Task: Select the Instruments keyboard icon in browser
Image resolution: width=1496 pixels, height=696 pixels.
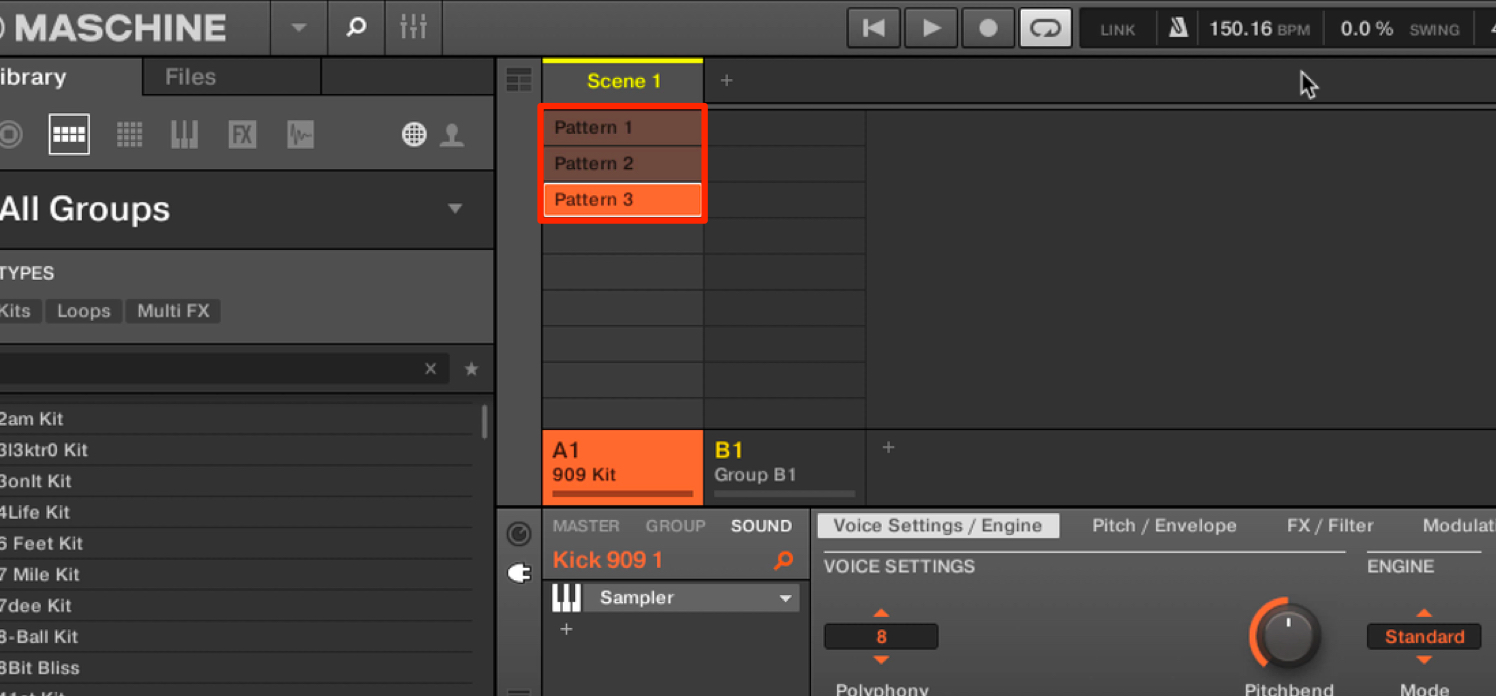Action: coord(184,134)
